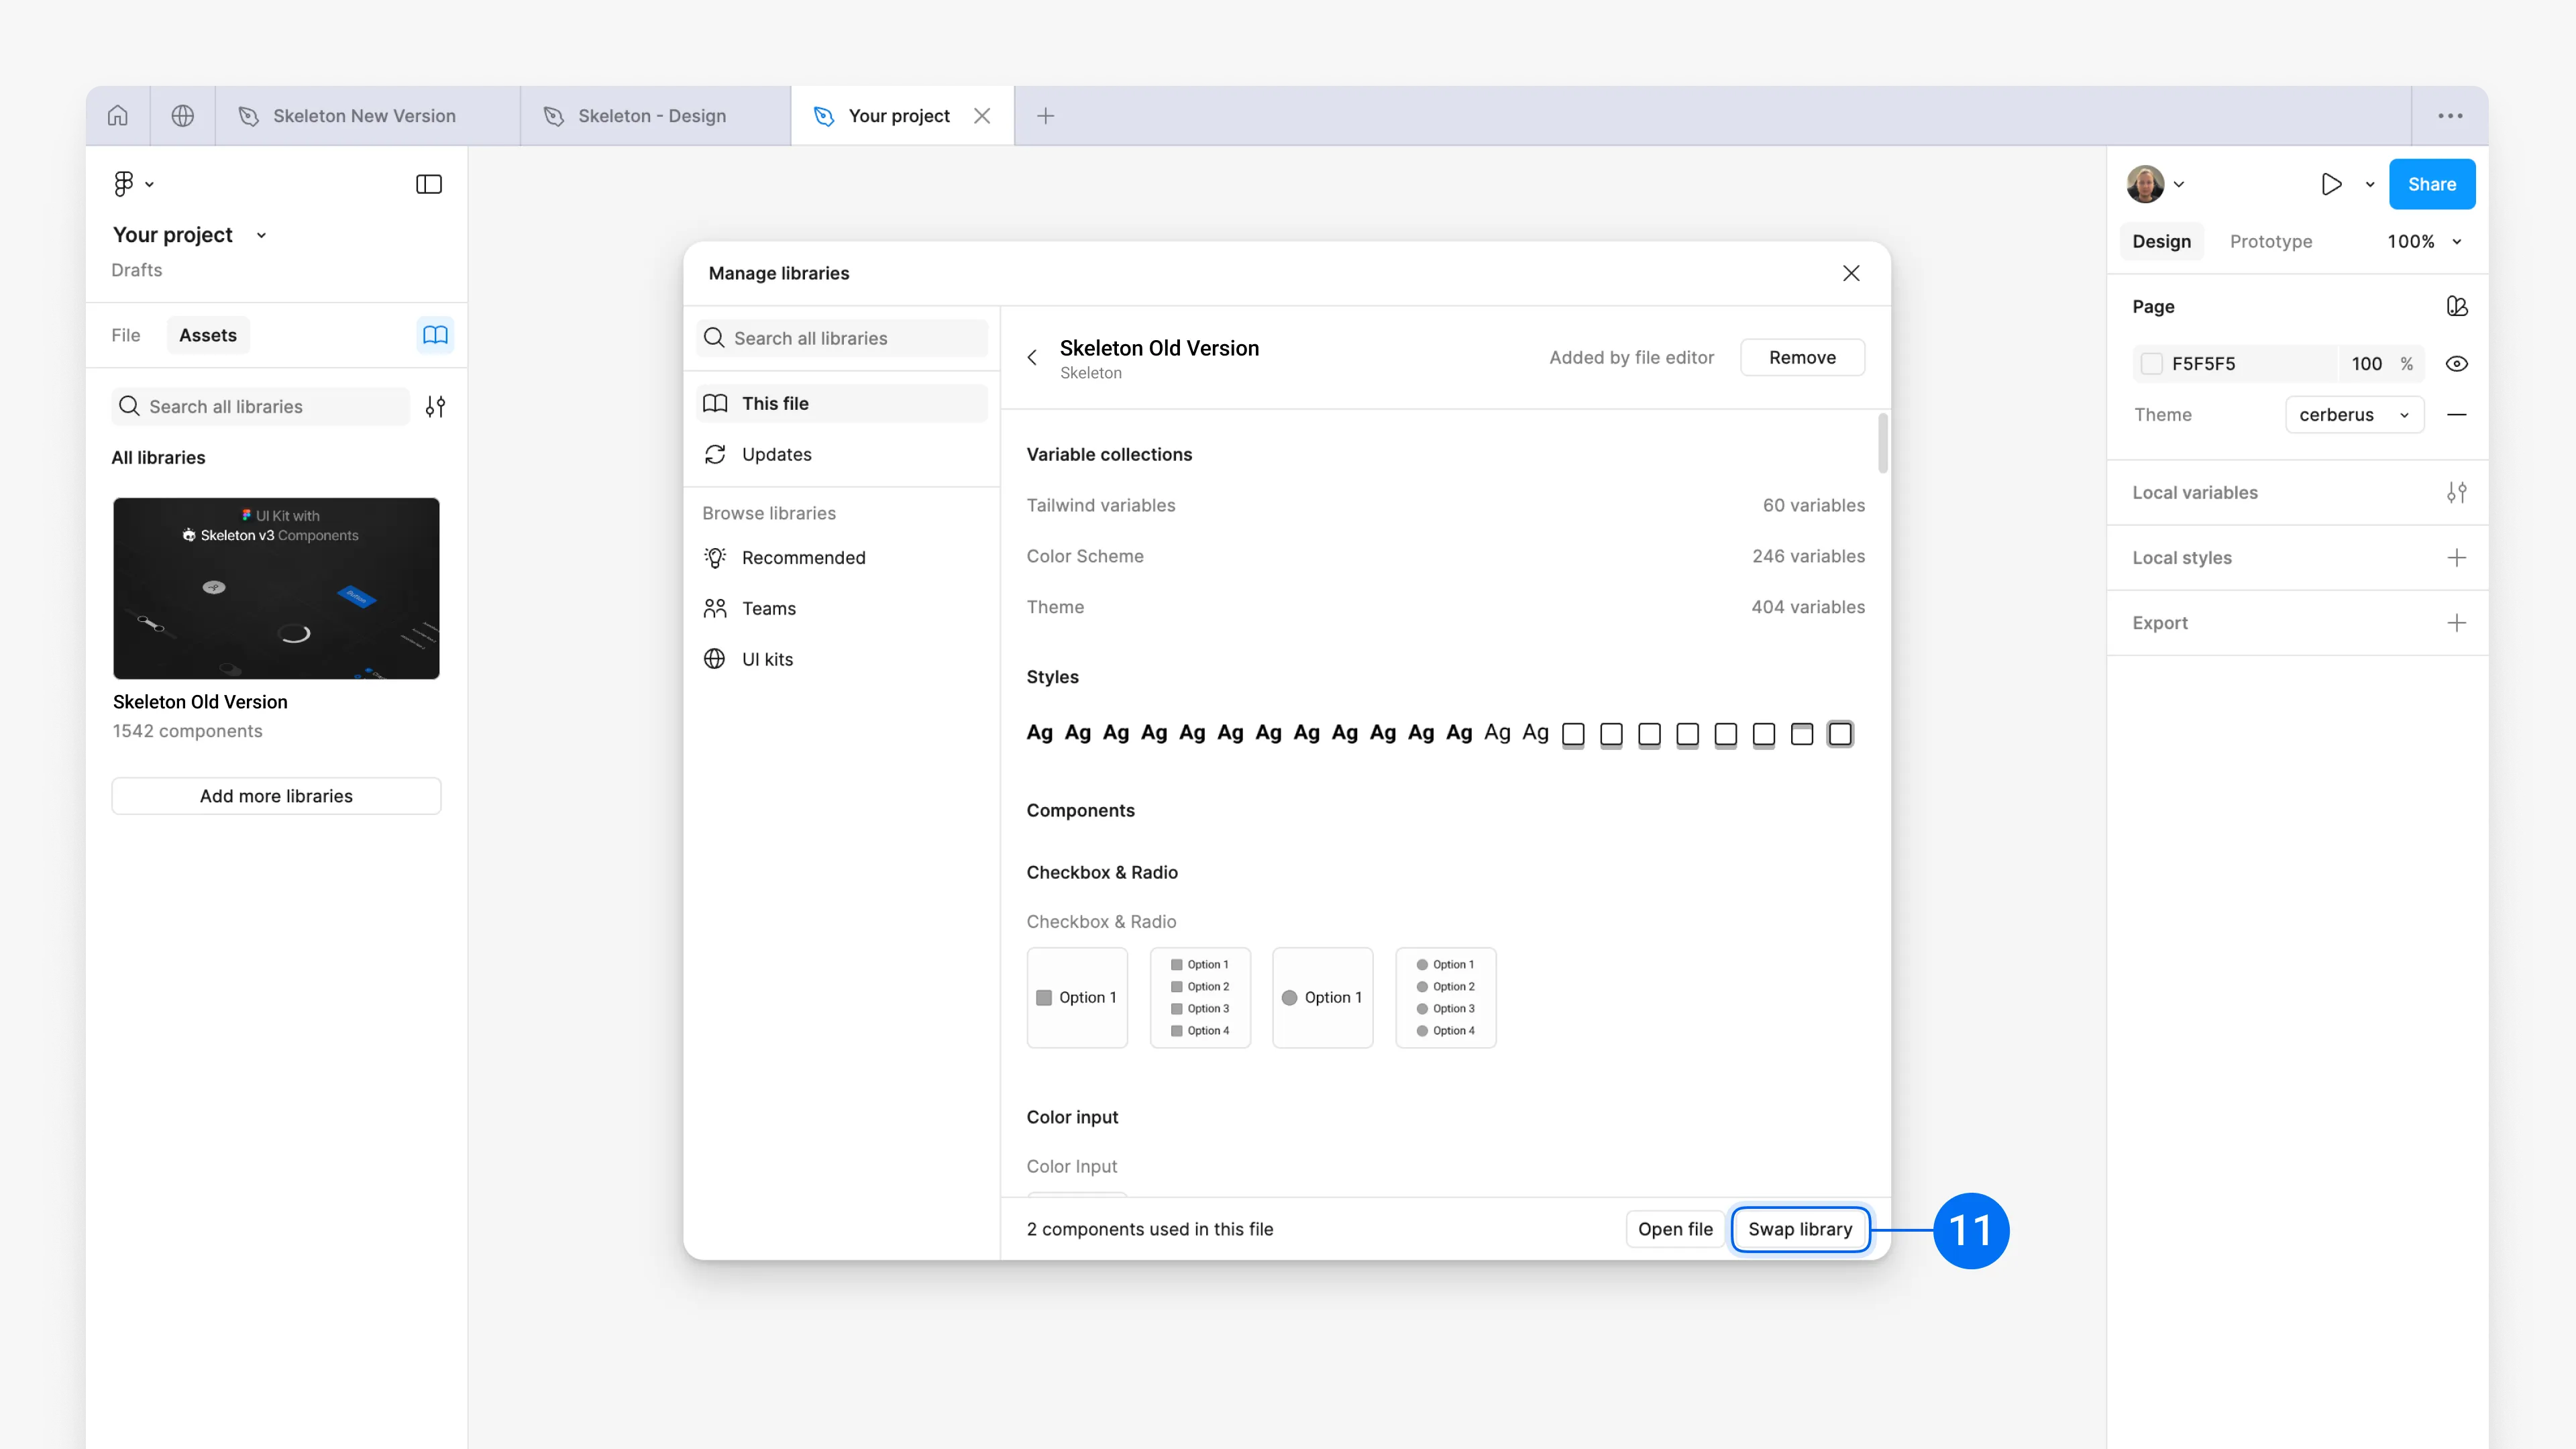Open the 100% zoom level dropdown
The width and height of the screenshot is (2576, 1449).
click(x=2423, y=241)
